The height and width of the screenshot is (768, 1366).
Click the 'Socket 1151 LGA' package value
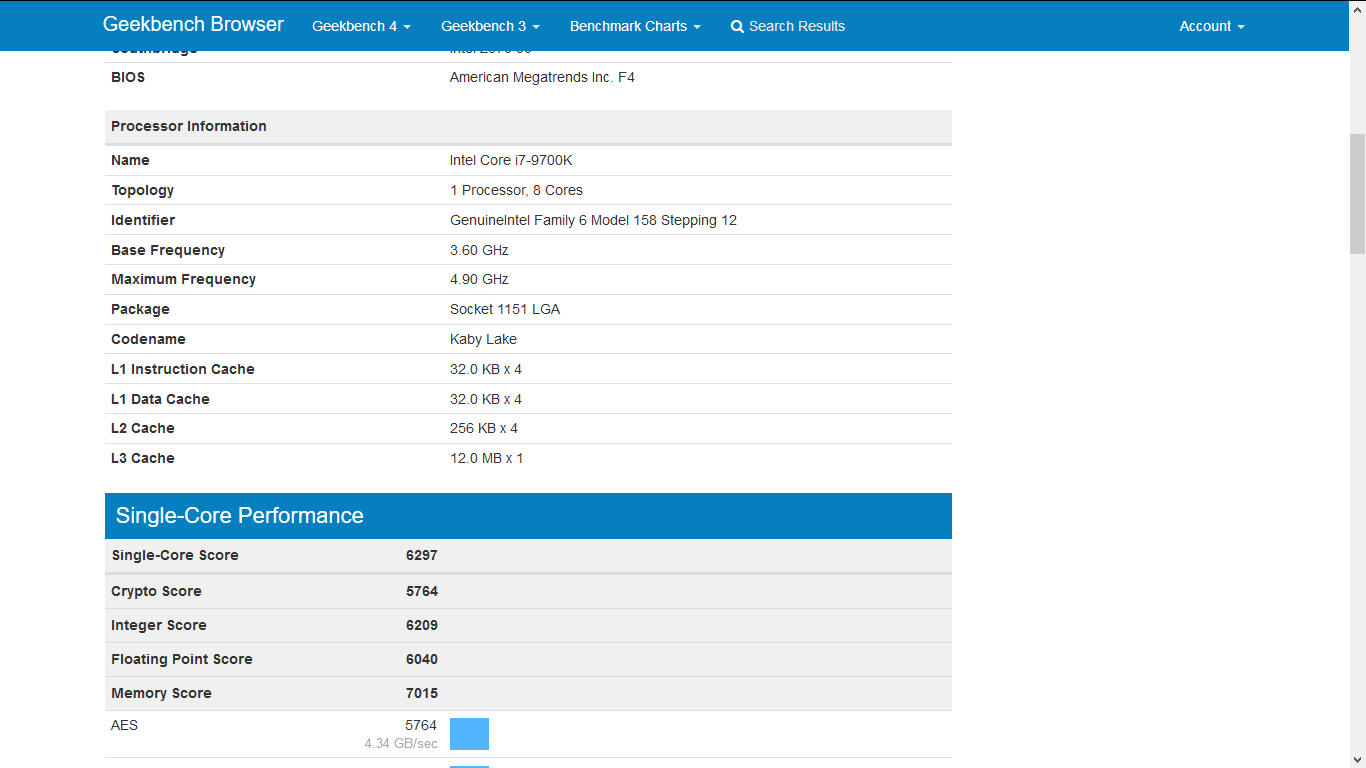tap(505, 309)
